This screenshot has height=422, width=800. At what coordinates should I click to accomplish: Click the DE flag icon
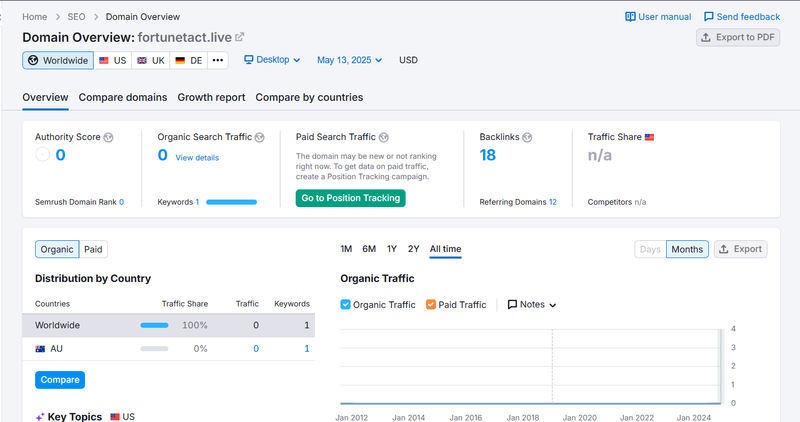point(180,60)
